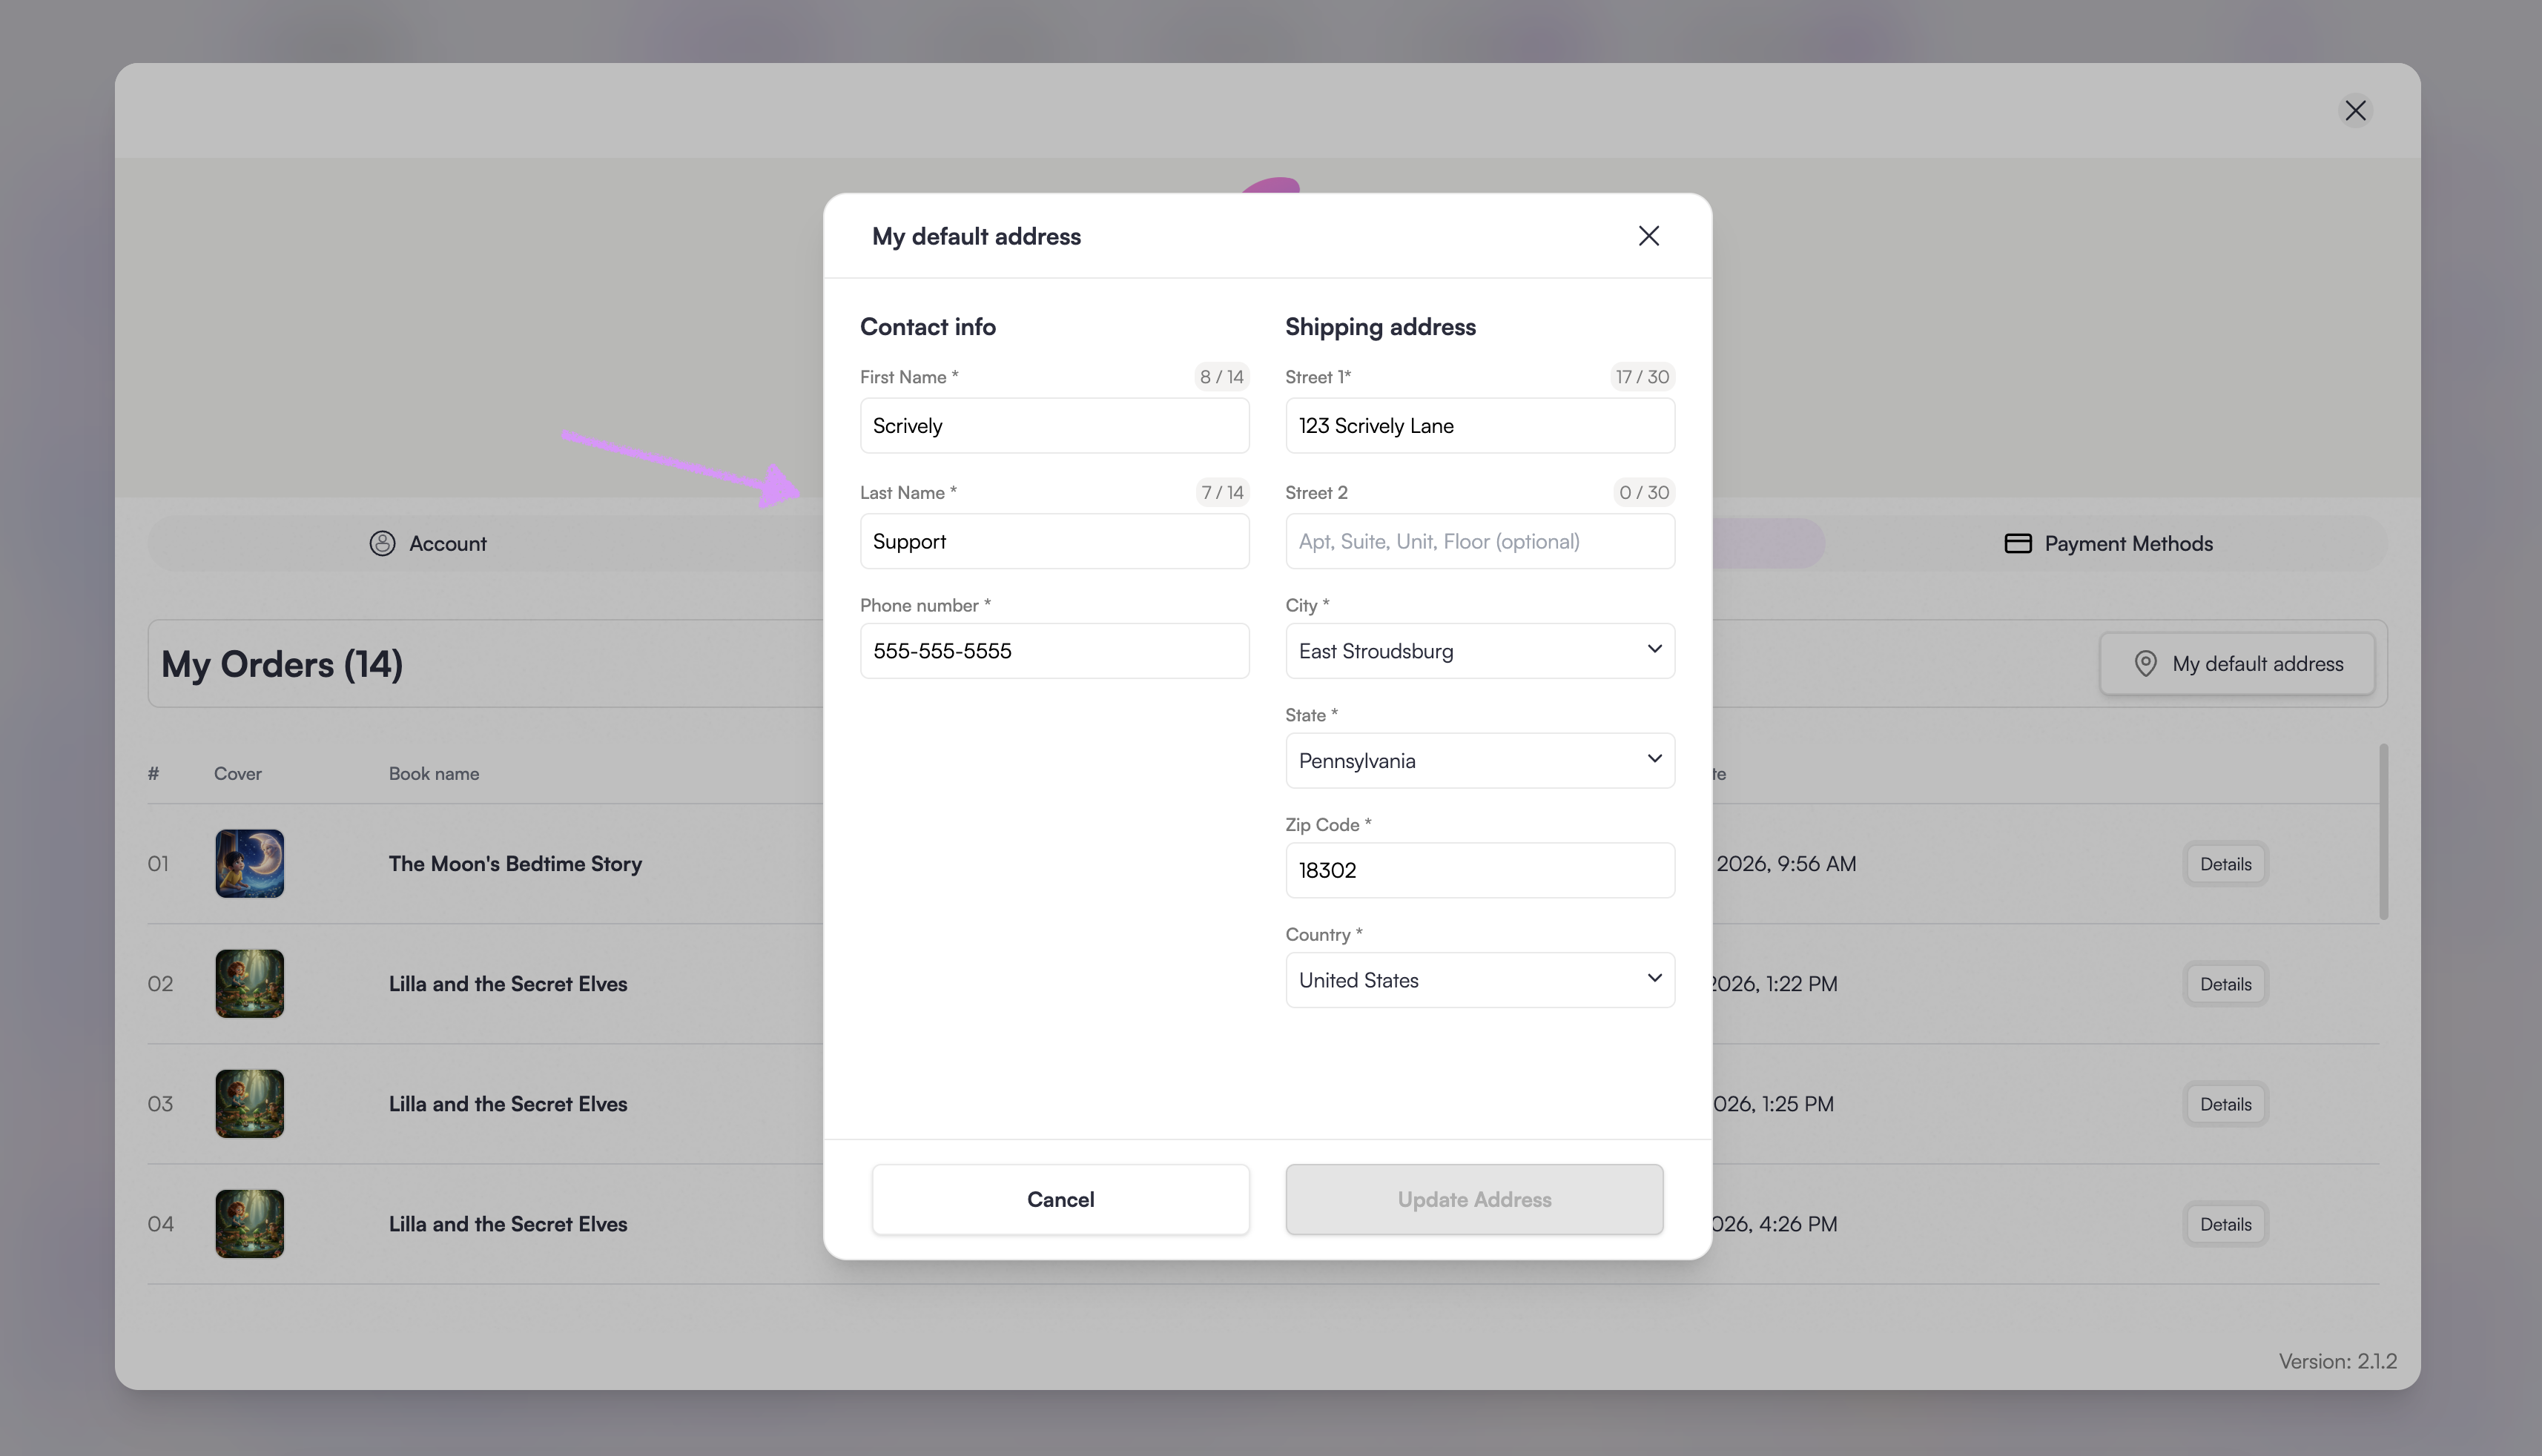Click the location pin icon
Viewport: 2542px width, 1456px height.
pos(2145,663)
